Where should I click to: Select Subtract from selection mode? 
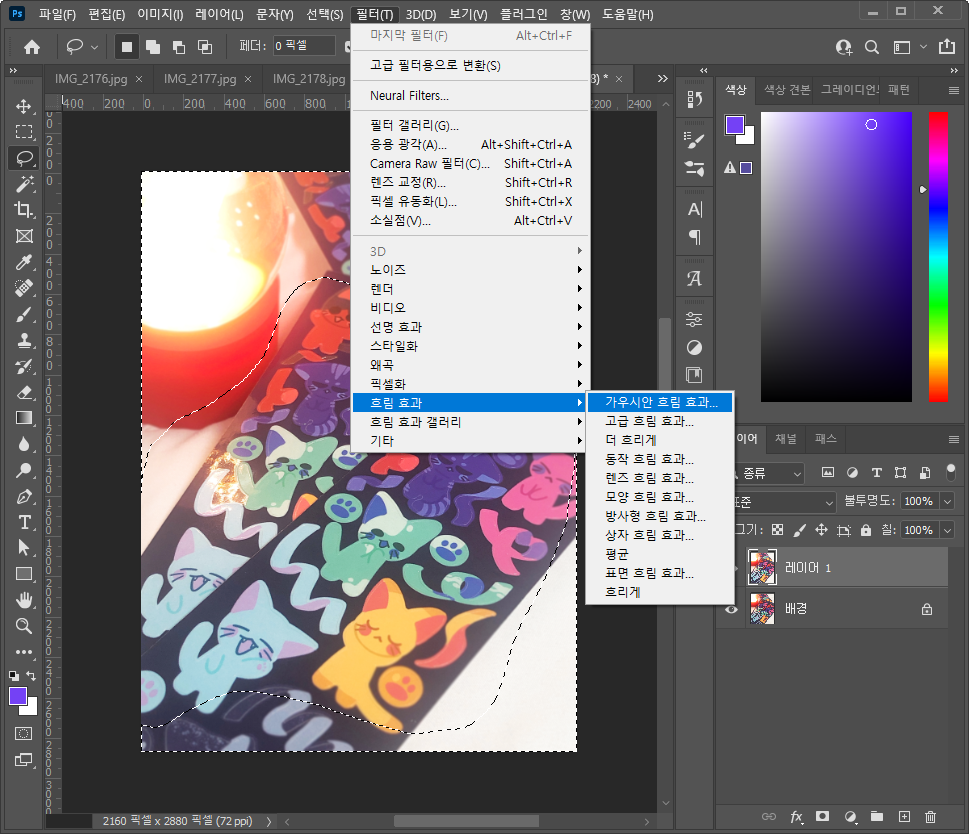pyautogui.click(x=179, y=46)
